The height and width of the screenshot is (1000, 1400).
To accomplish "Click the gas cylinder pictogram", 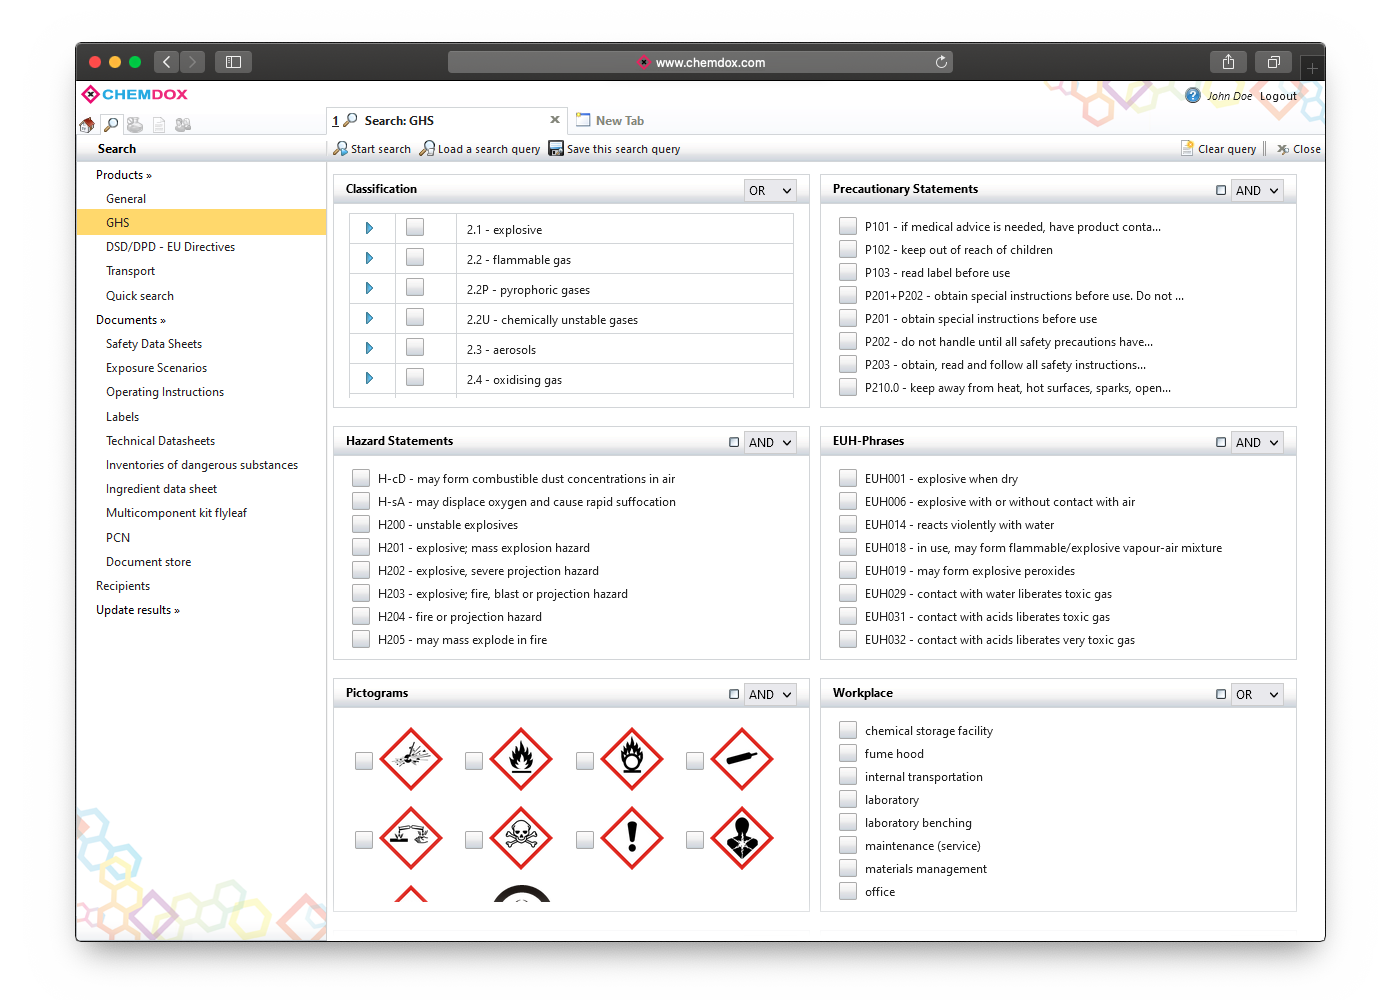I will [742, 759].
